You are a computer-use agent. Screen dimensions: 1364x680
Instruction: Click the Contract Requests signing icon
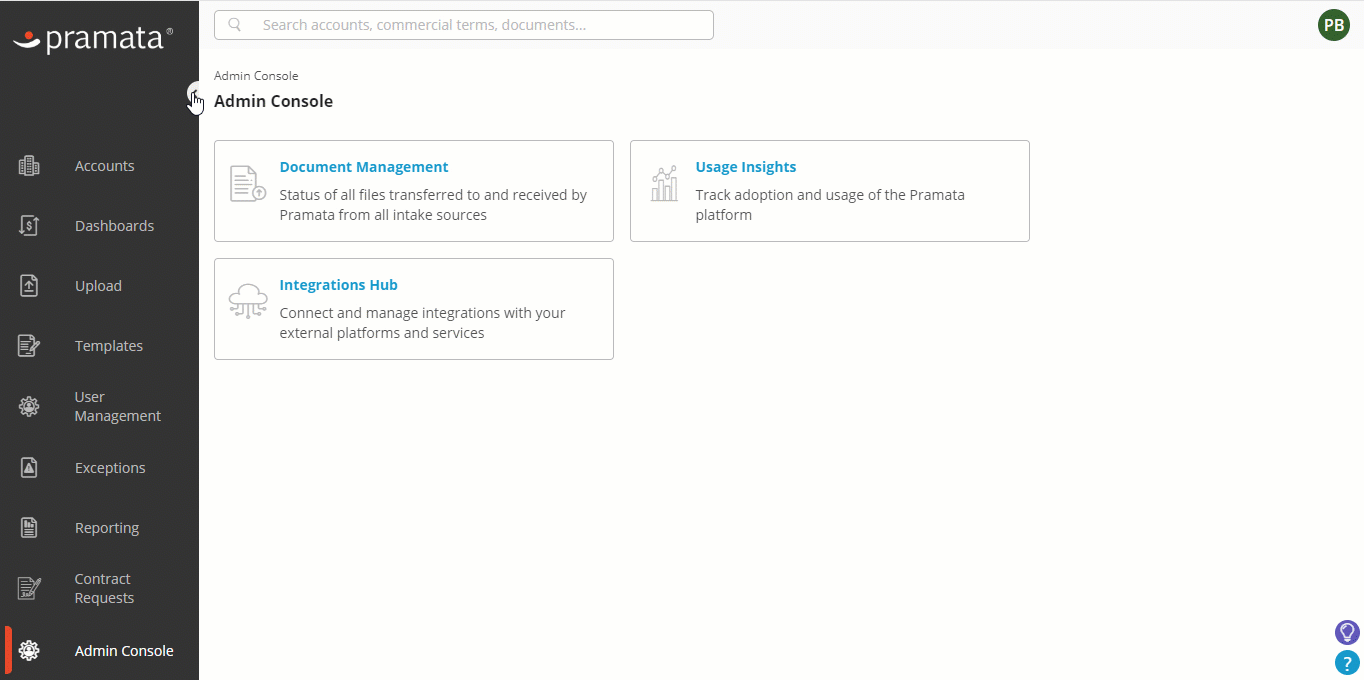[x=29, y=589]
